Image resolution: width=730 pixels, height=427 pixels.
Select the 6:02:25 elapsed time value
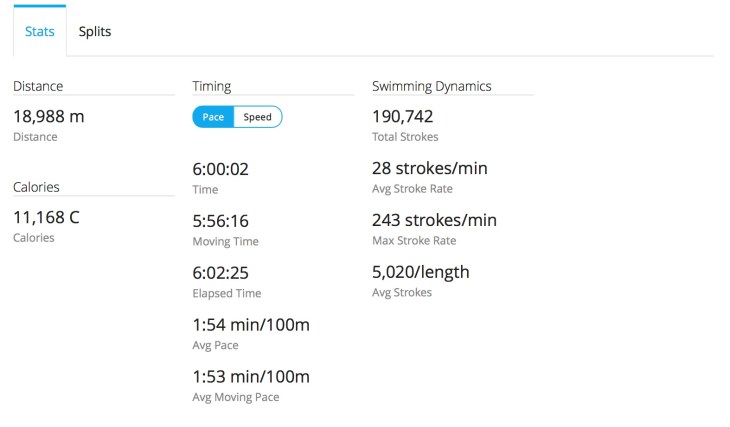pos(221,273)
